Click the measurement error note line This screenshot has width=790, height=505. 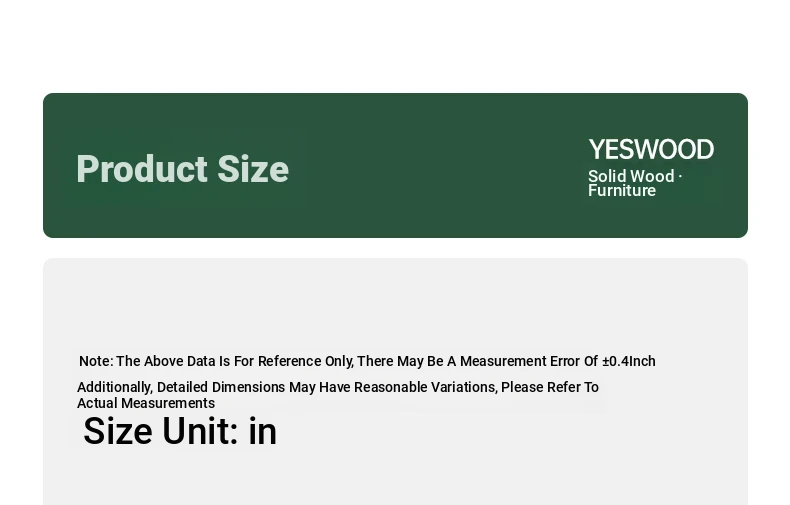[x=367, y=361]
